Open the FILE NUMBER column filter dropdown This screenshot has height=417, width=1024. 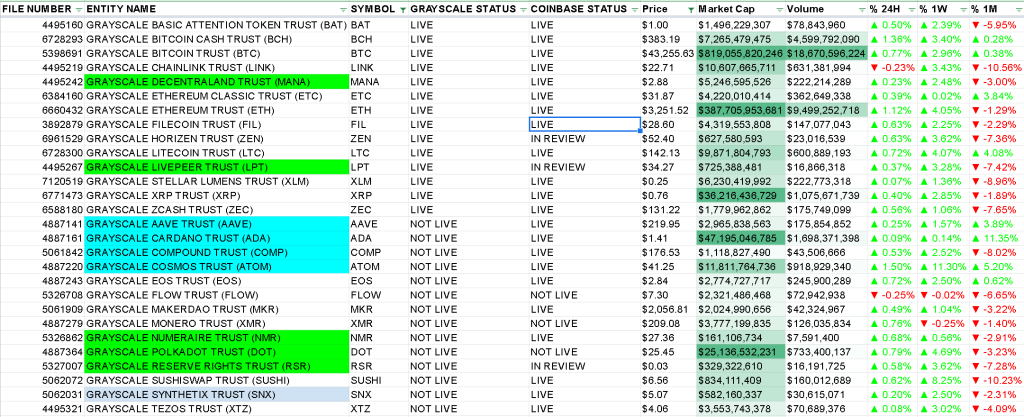tap(79, 10)
